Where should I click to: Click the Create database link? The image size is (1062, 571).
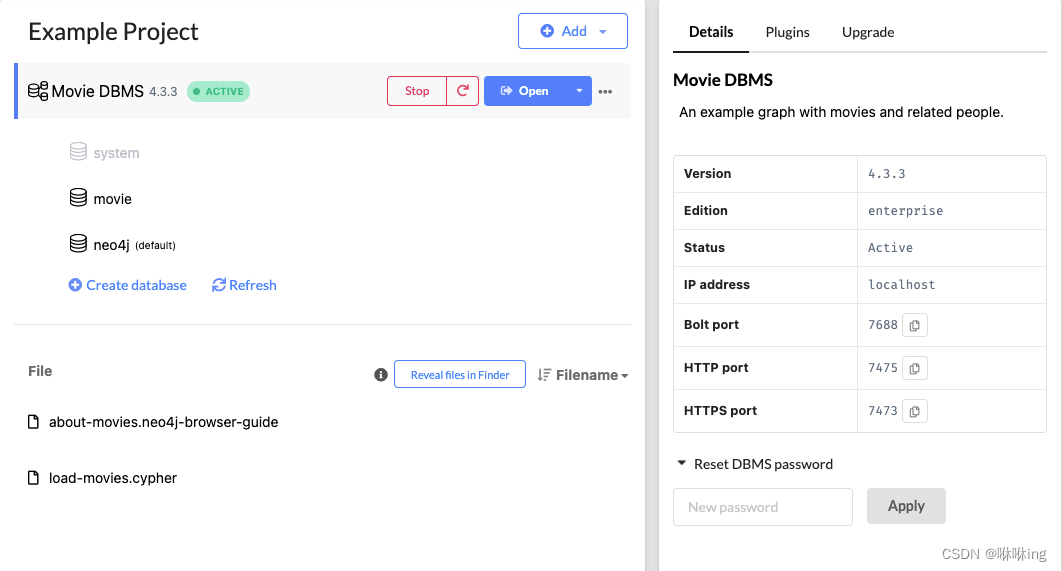pyautogui.click(x=127, y=285)
